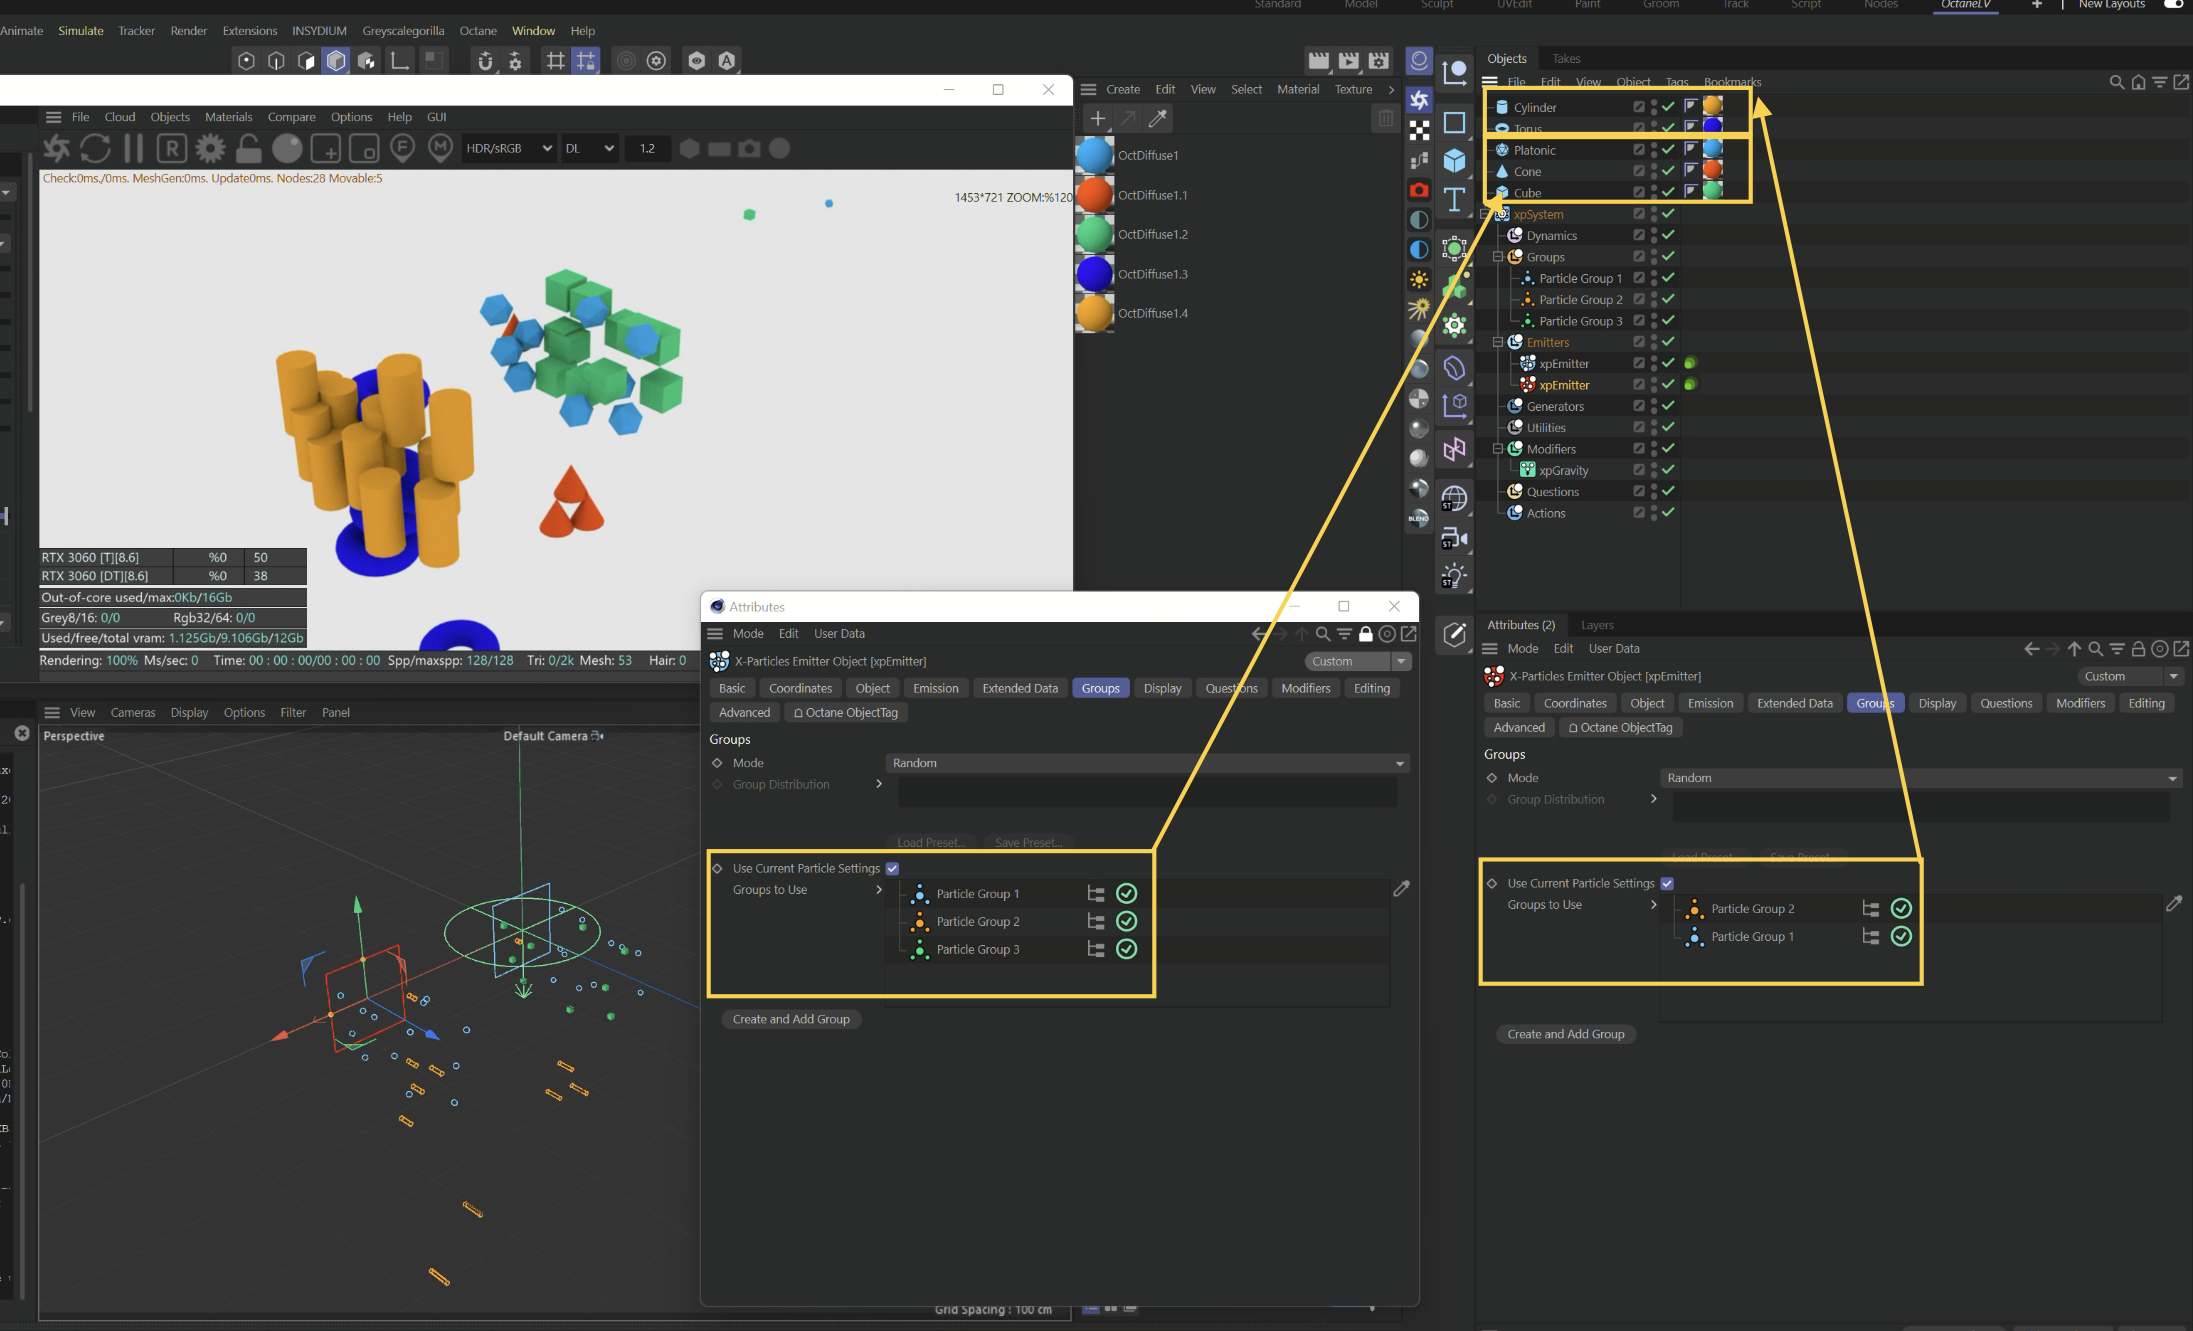Toggle enable checkmark for Particle Group 3
Image resolution: width=2193 pixels, height=1331 pixels.
tap(1126, 949)
